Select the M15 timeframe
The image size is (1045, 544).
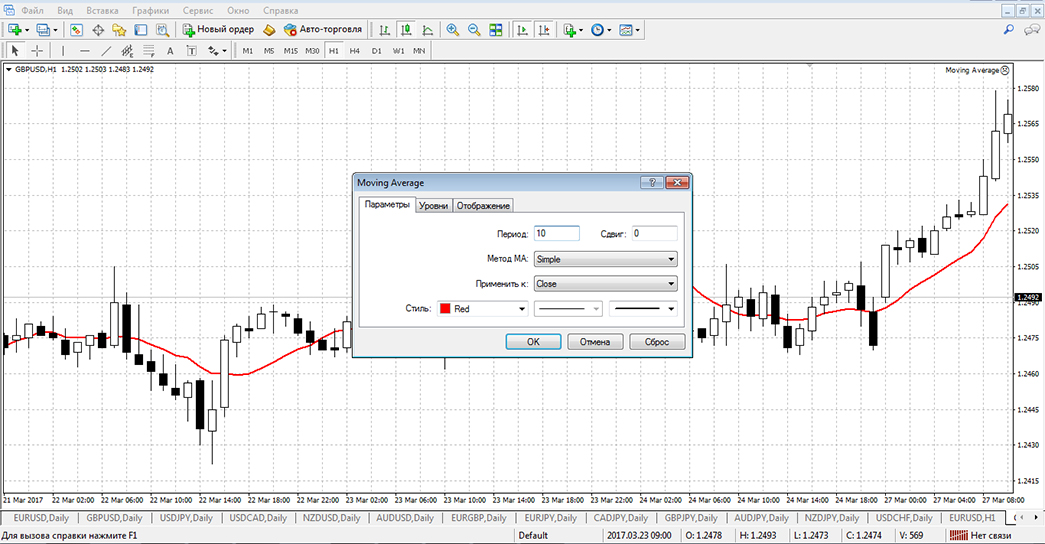[290, 51]
